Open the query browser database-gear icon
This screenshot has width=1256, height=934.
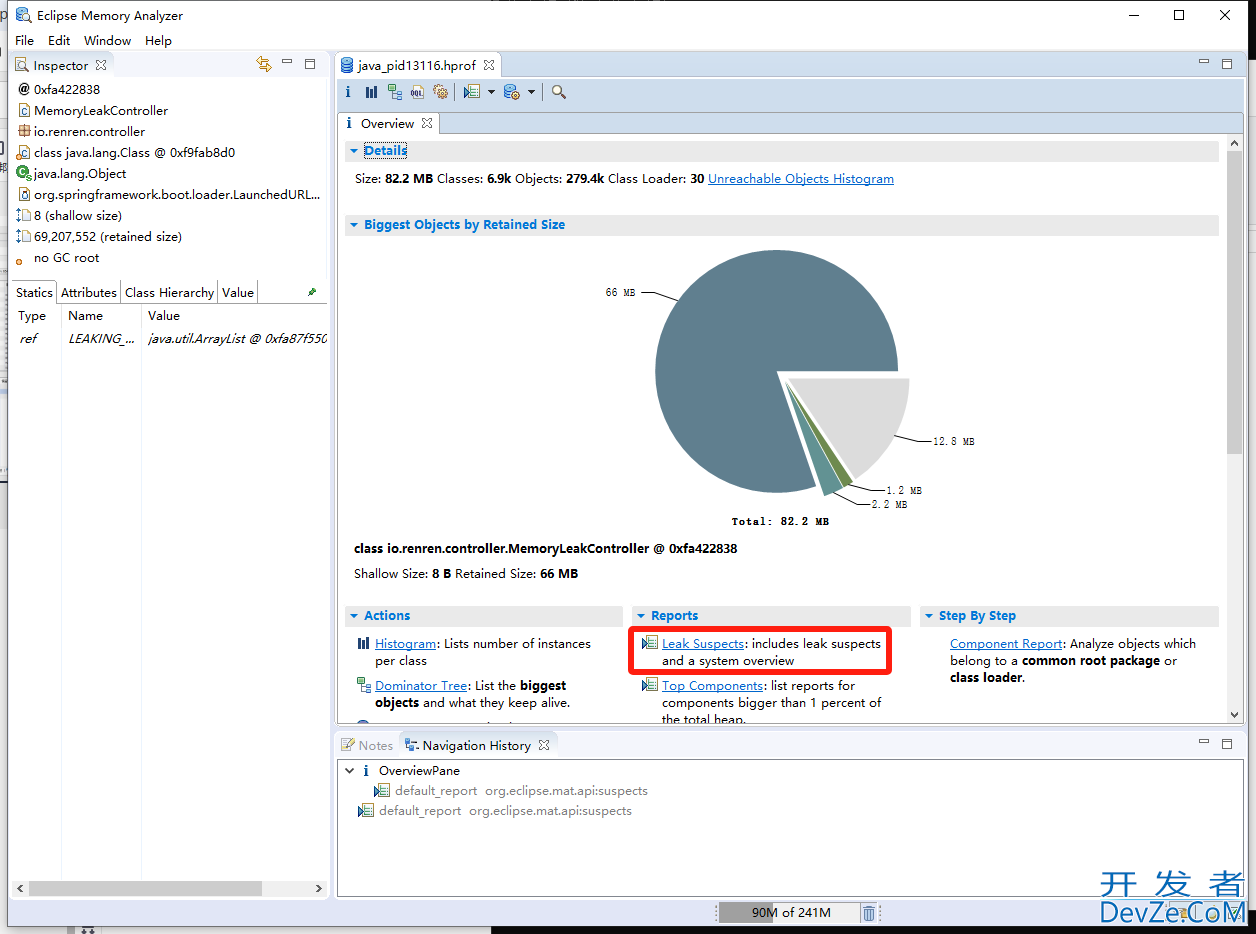click(x=511, y=92)
